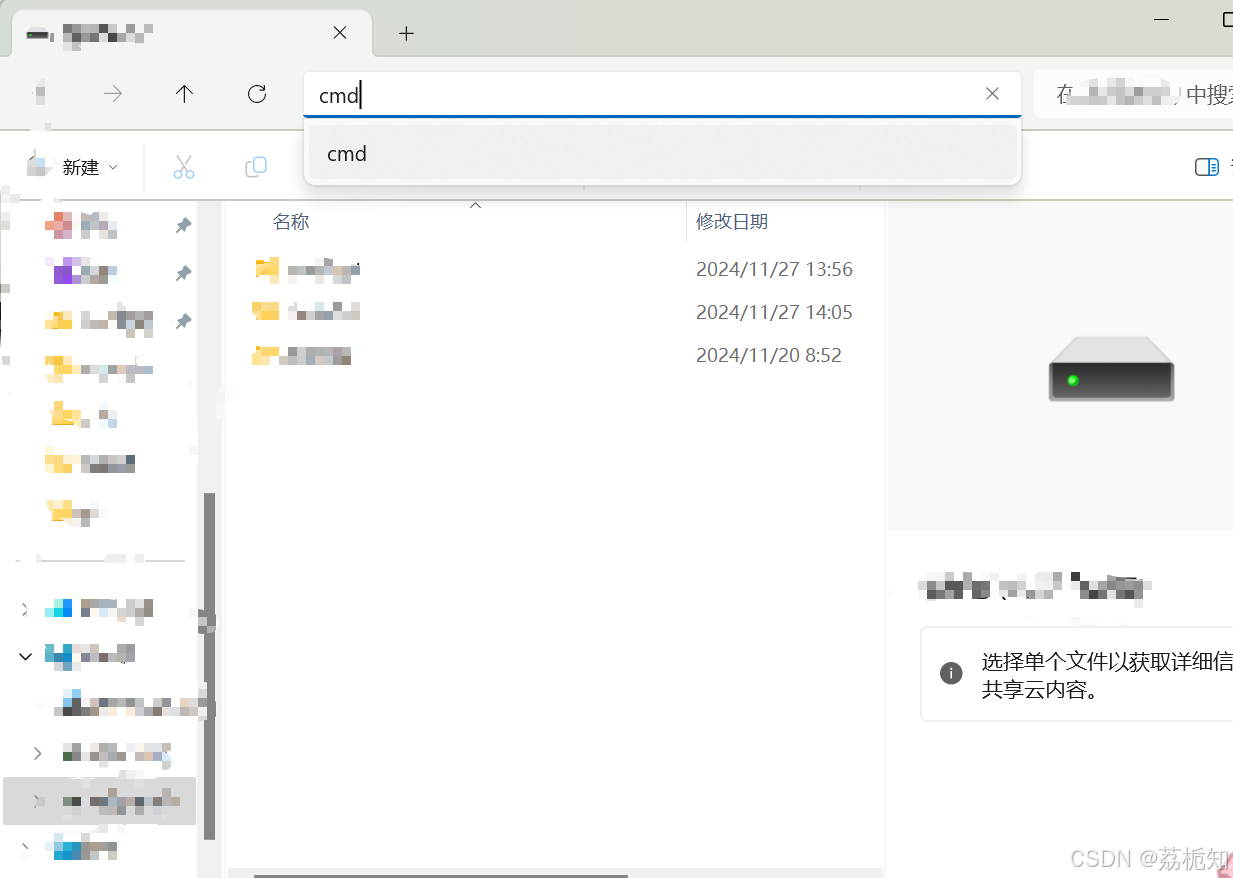Open a new tab with the plus button
1233x878 pixels.
point(406,33)
